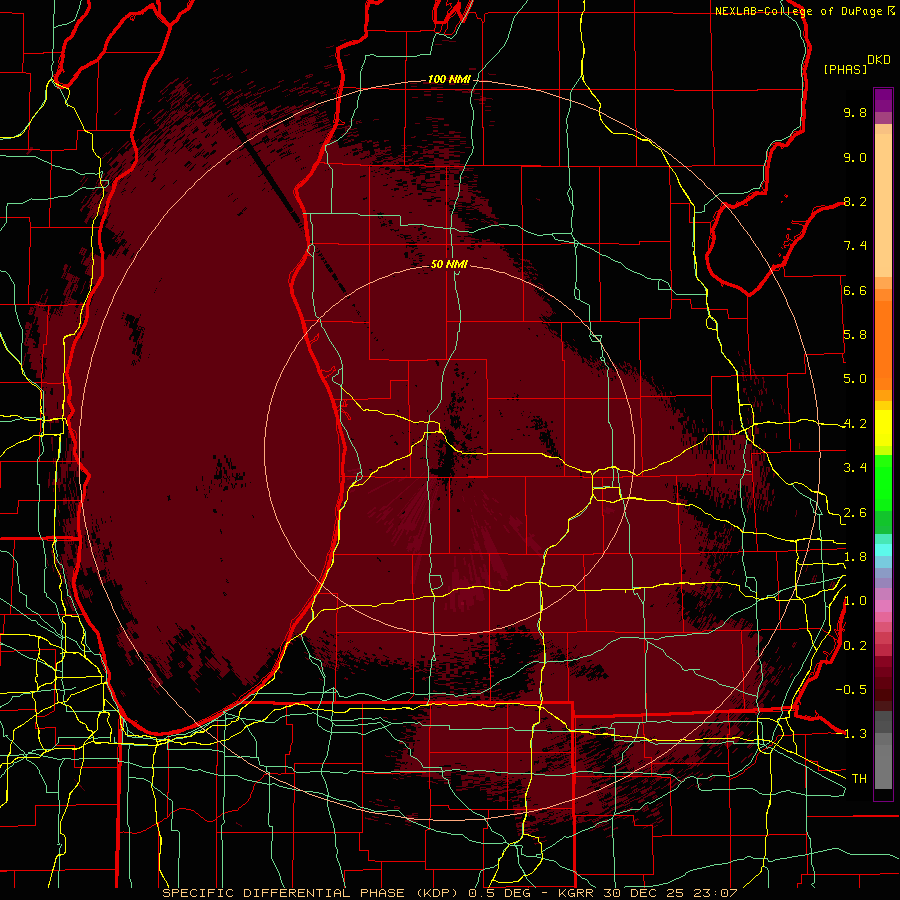Click the 4.2 legend value
The width and height of the screenshot is (900, 900).
click(855, 424)
